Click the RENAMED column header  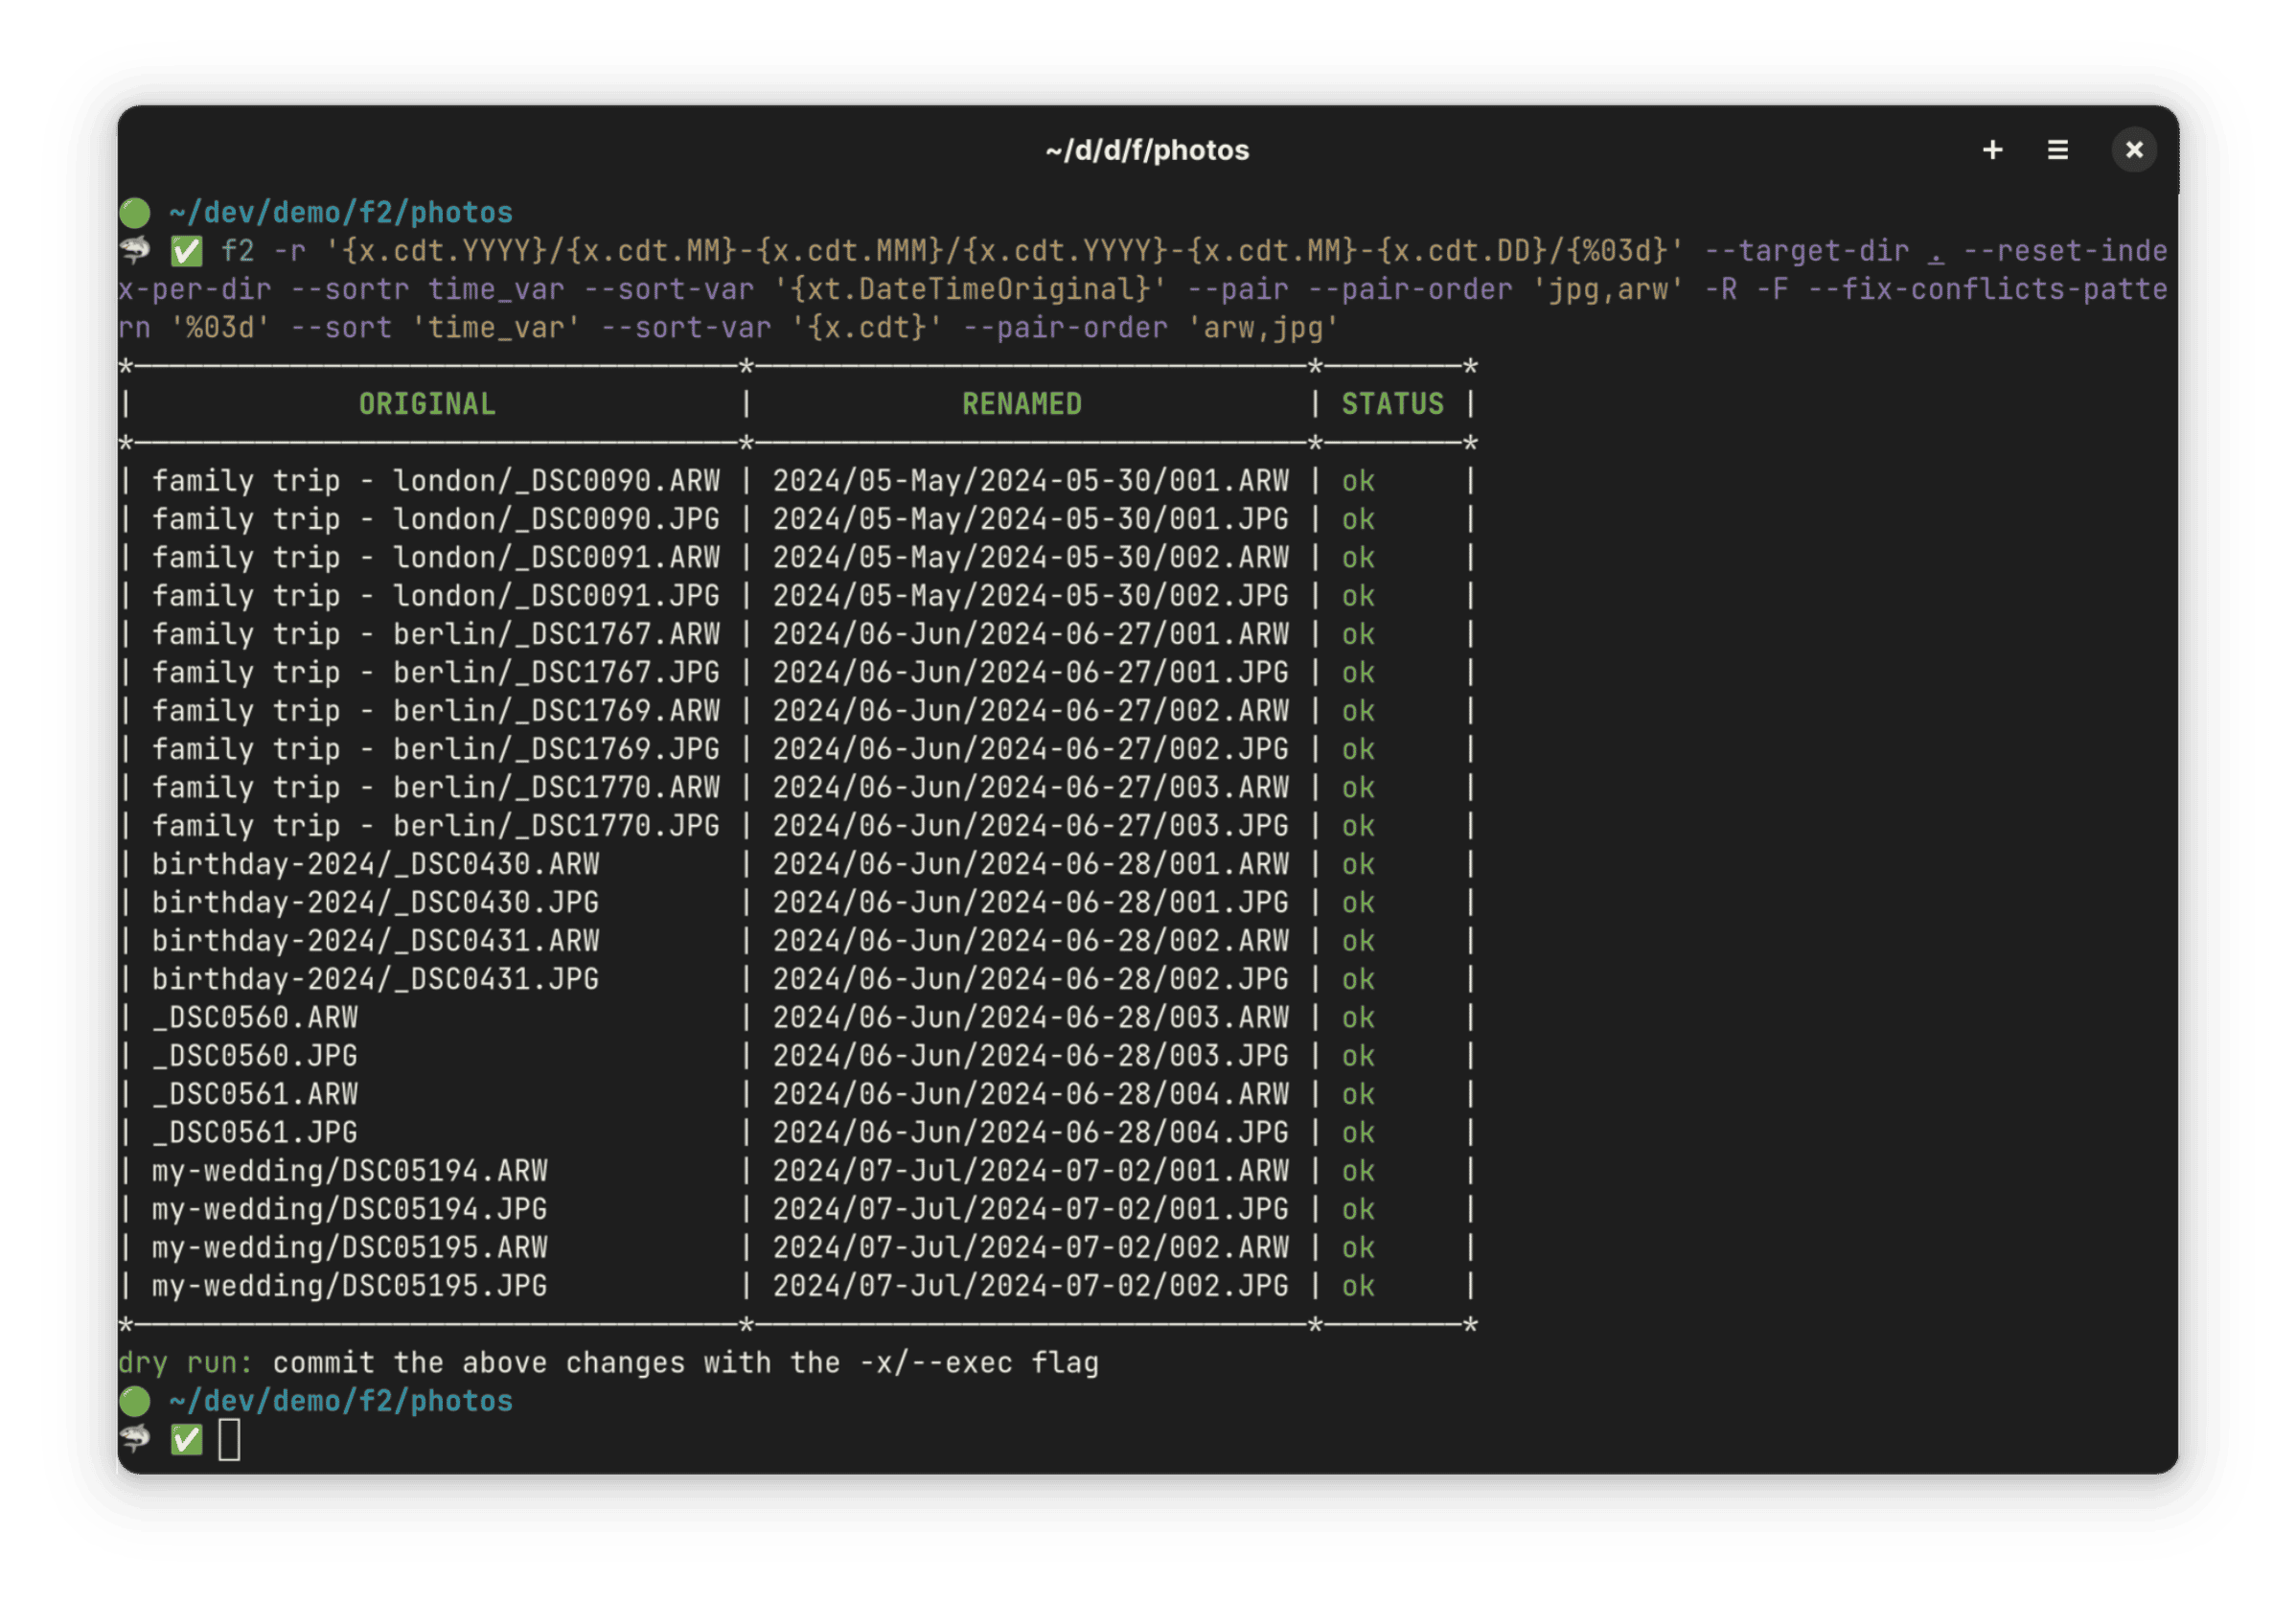[1021, 404]
